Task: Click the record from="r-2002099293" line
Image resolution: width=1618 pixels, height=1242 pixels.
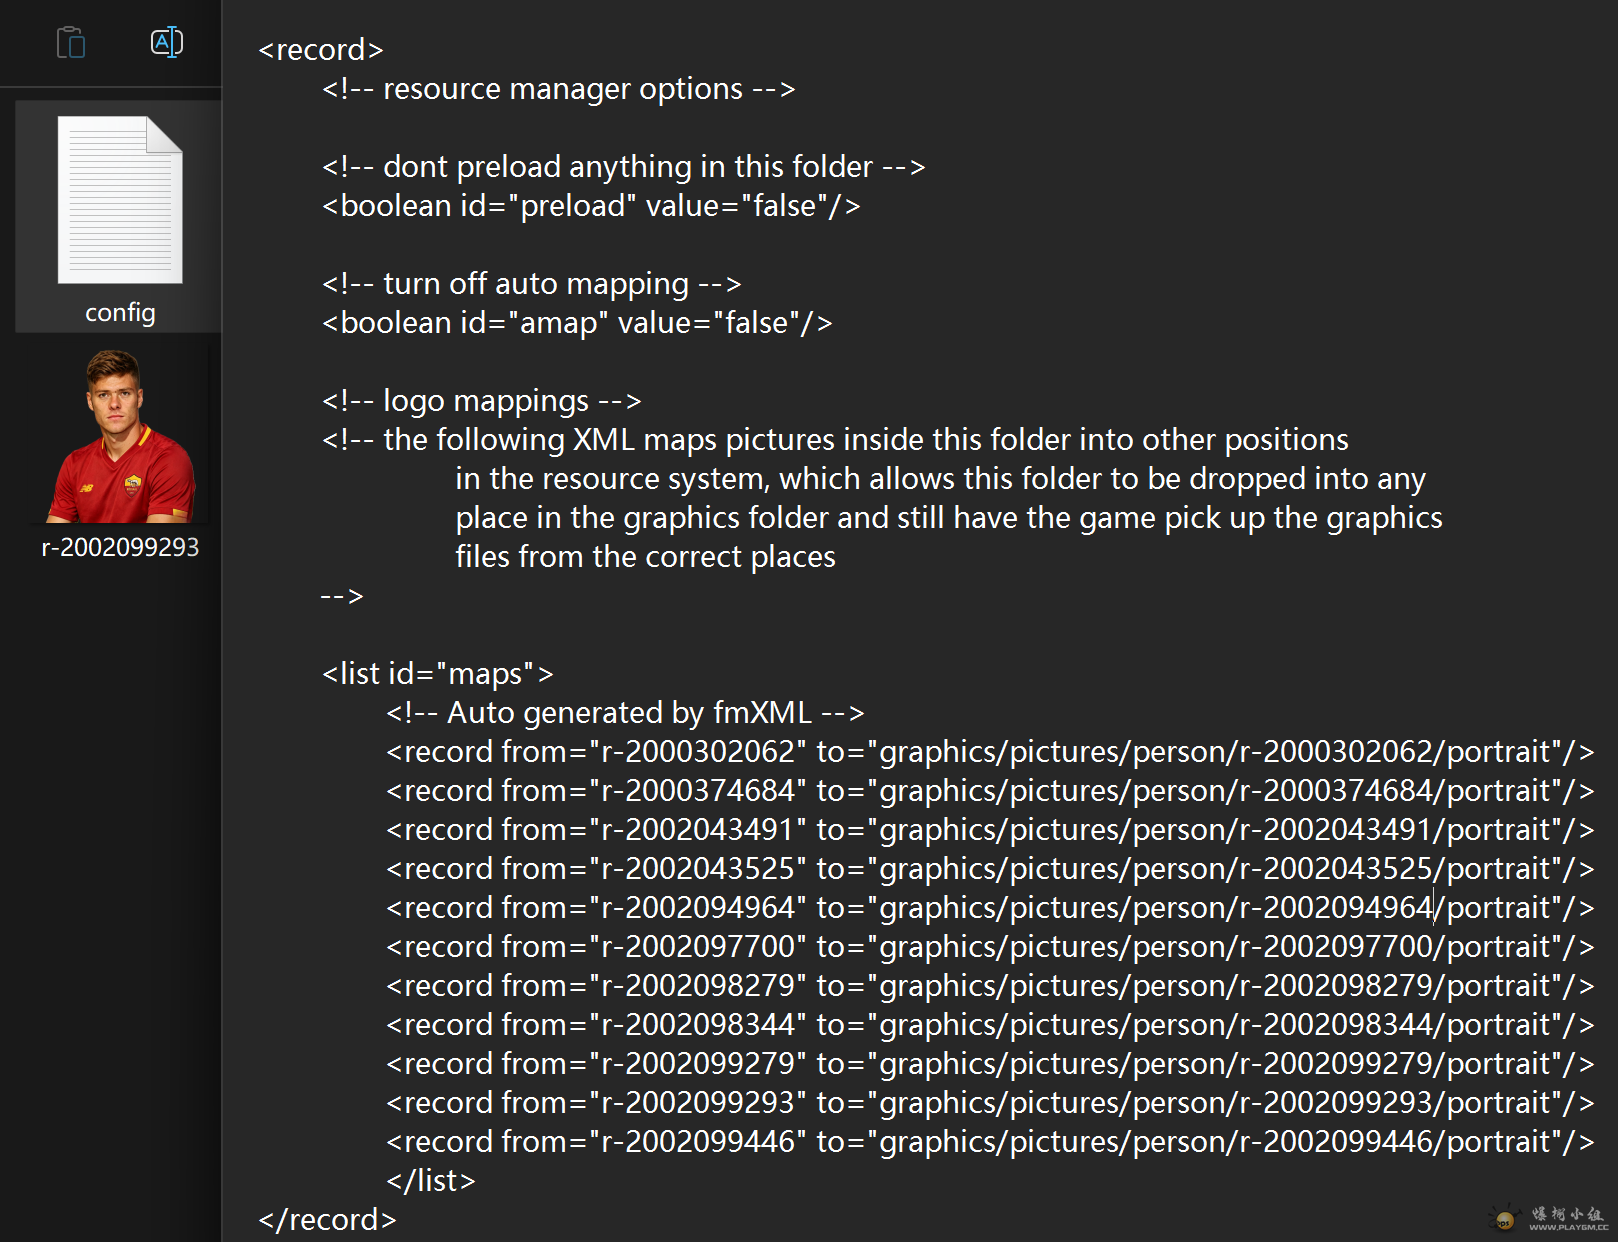Action: click(990, 1102)
